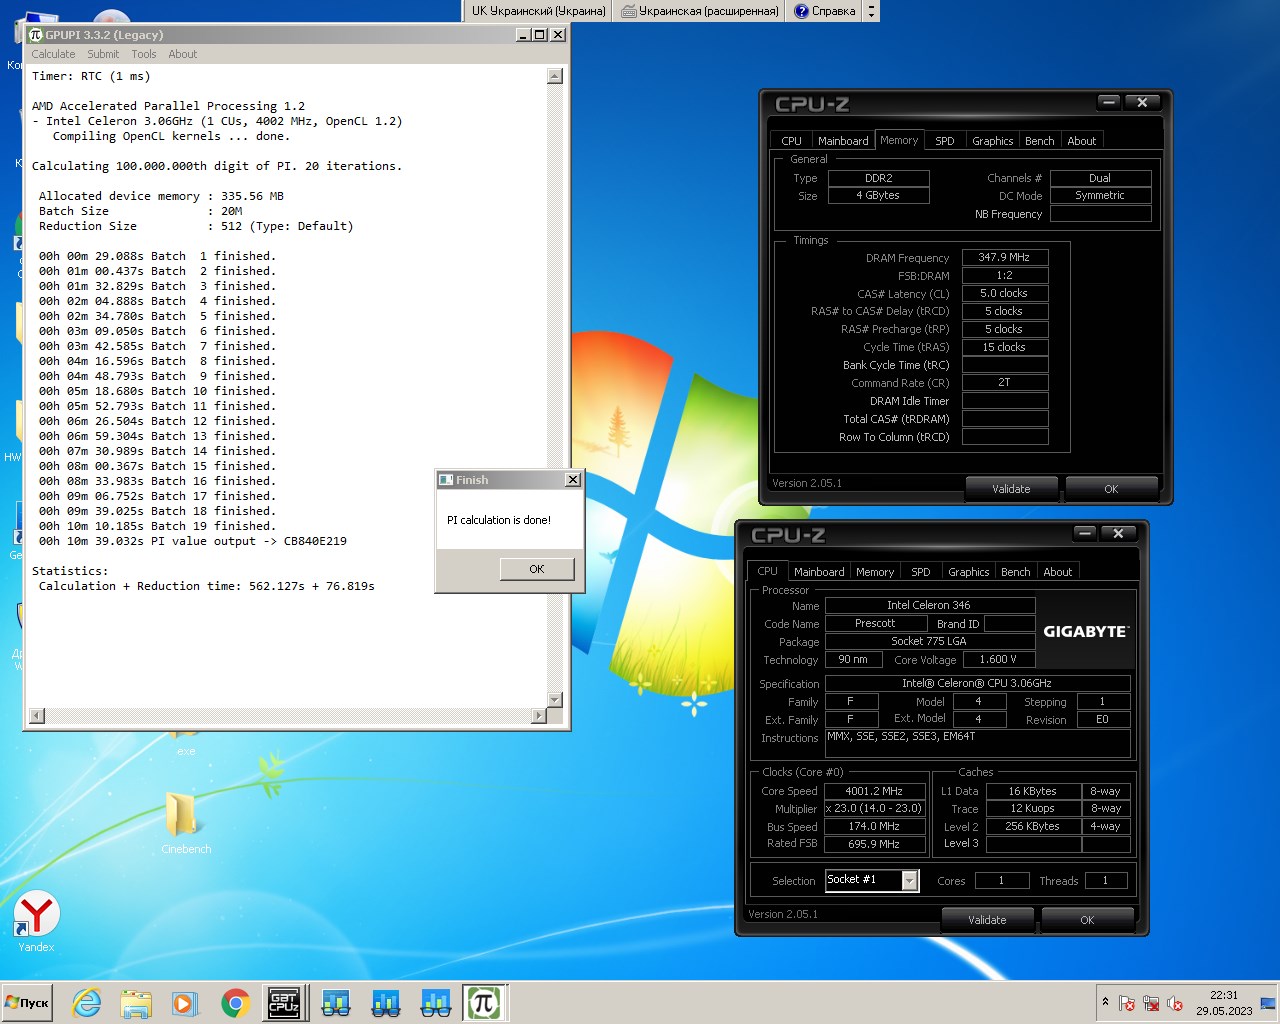Click the processor name field Intel Celeron 346

pyautogui.click(x=929, y=605)
